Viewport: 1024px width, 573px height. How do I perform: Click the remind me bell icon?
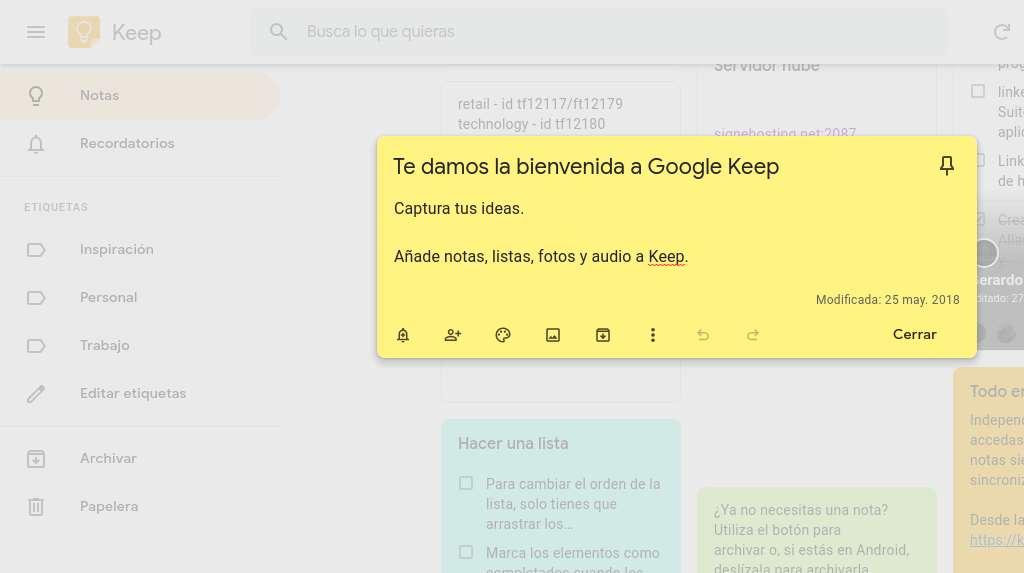(403, 335)
